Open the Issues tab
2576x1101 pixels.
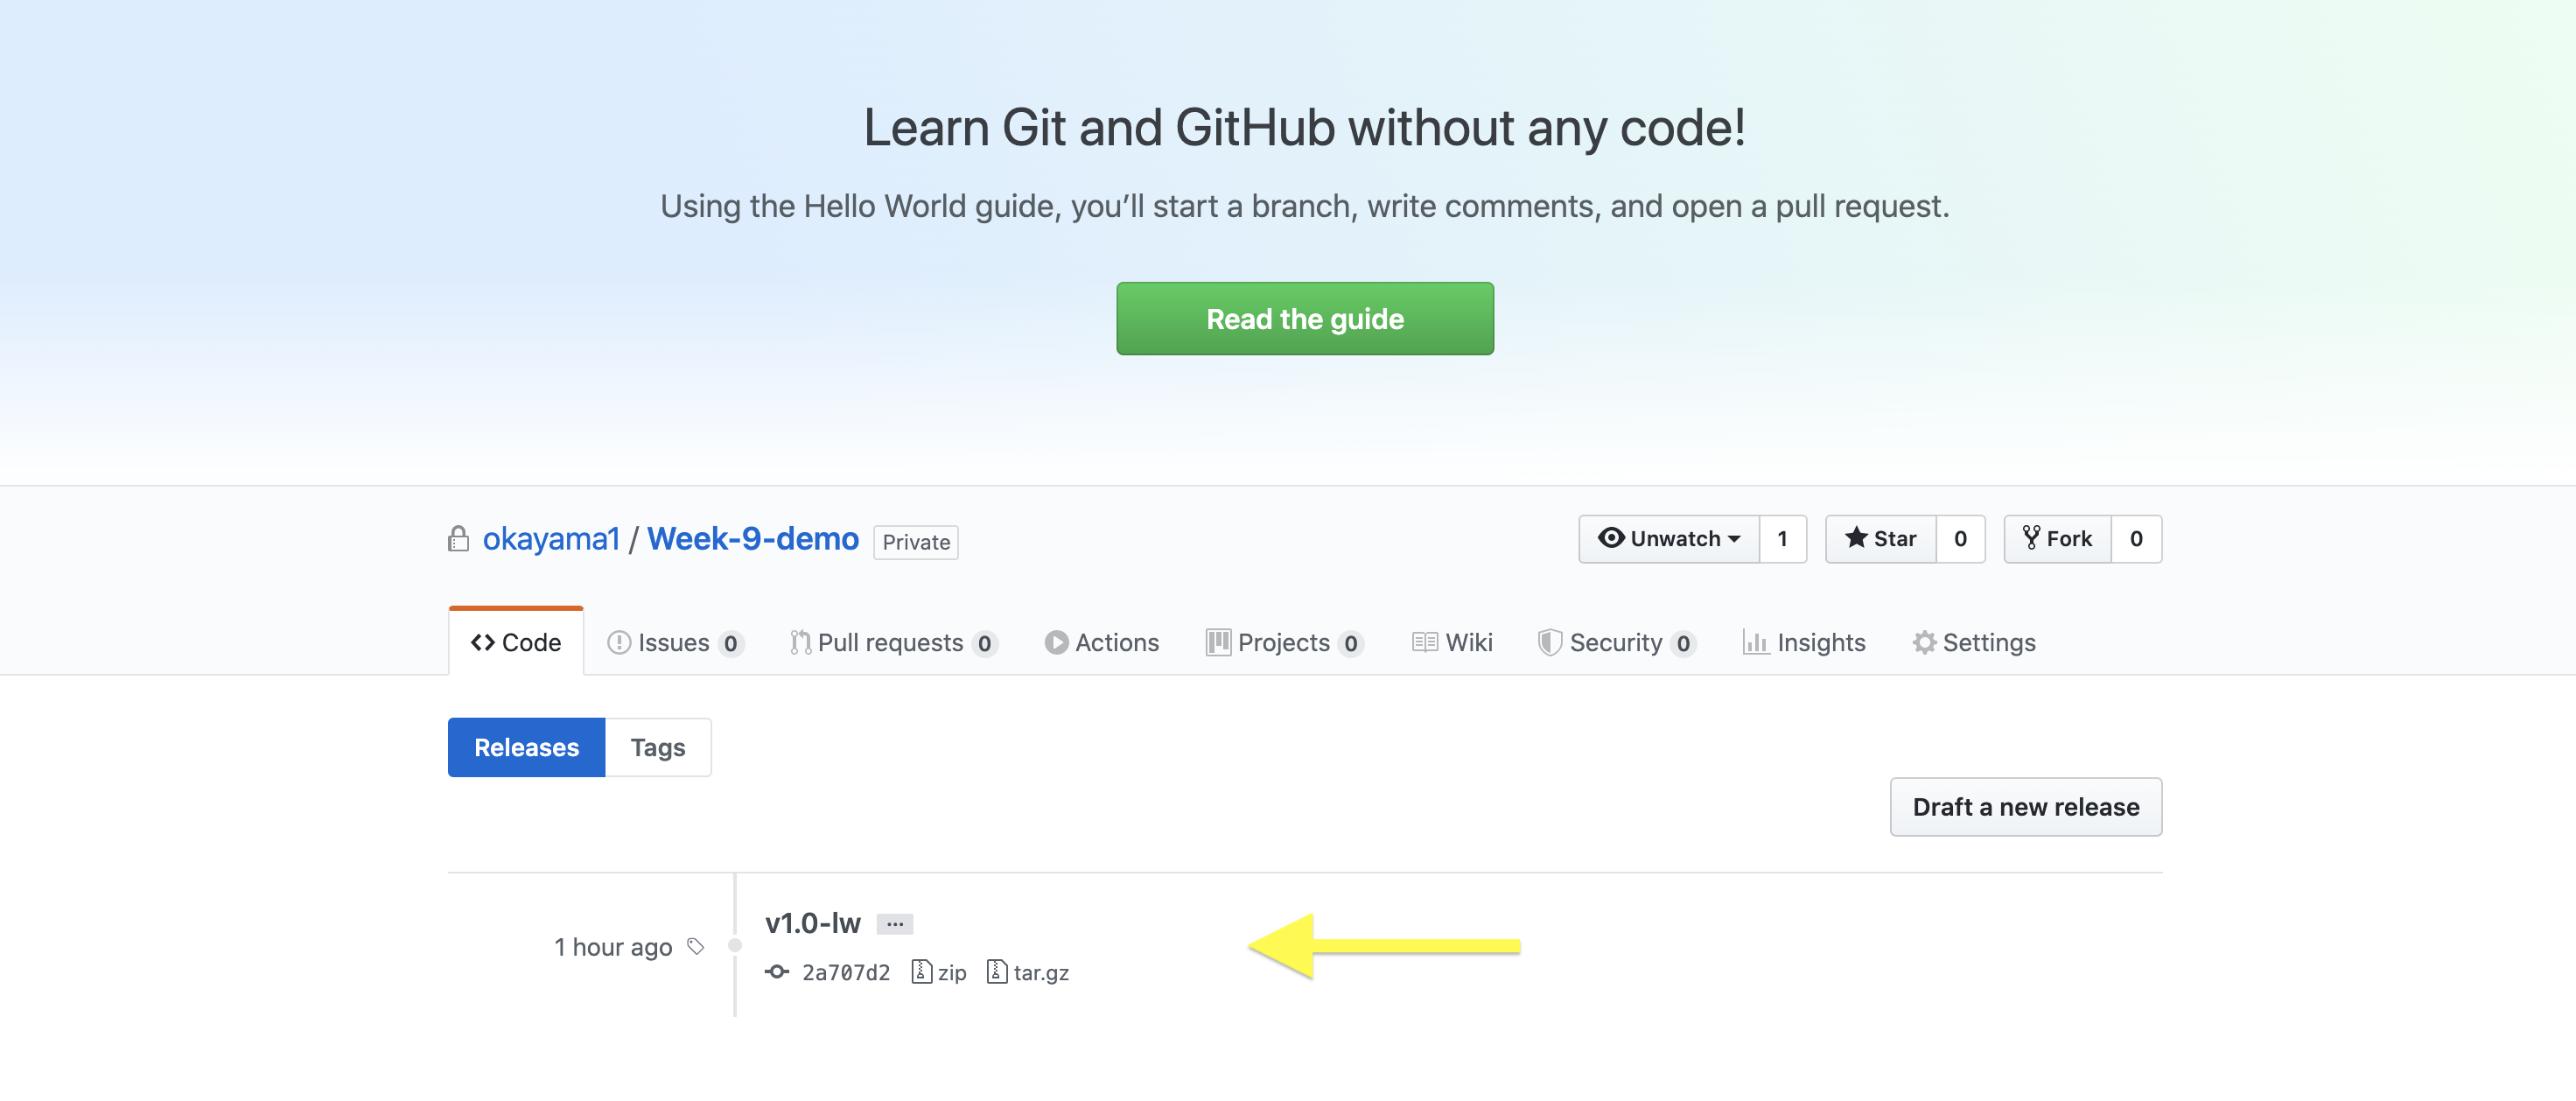(x=673, y=642)
